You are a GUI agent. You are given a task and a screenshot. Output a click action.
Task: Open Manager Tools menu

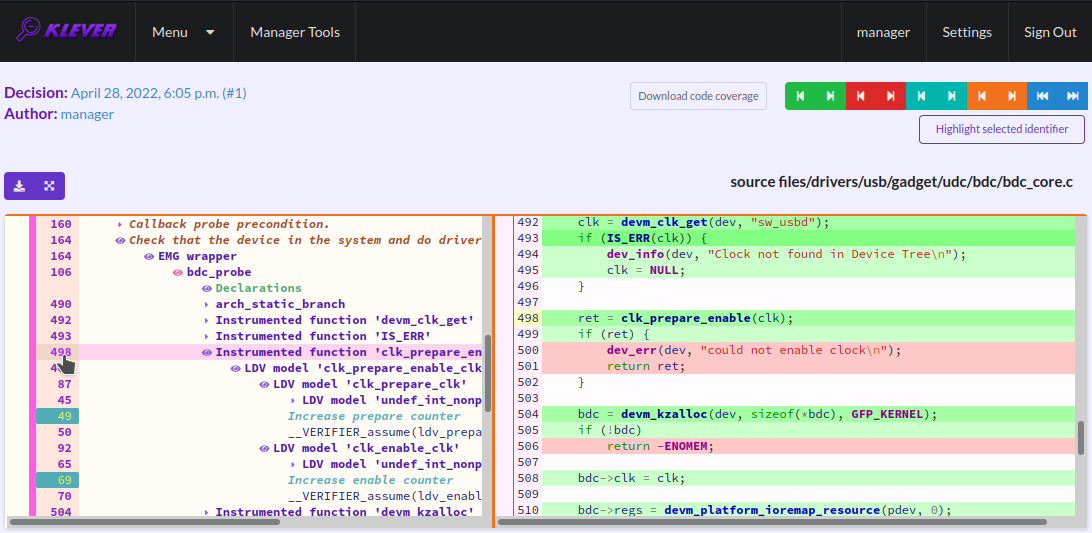[x=295, y=32]
